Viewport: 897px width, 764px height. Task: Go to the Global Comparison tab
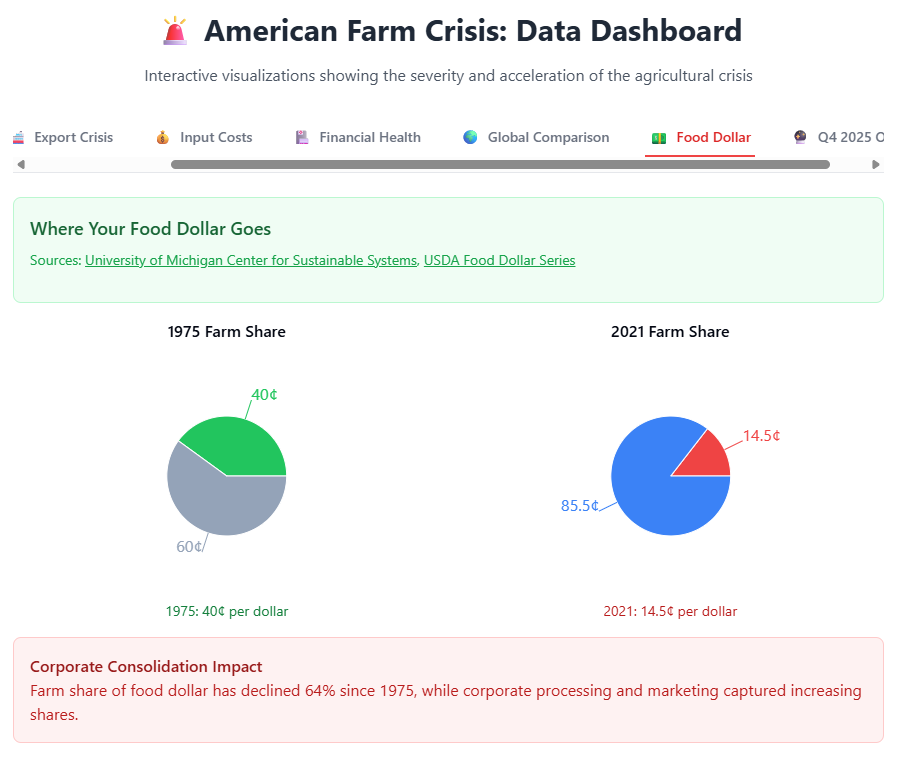(x=548, y=138)
